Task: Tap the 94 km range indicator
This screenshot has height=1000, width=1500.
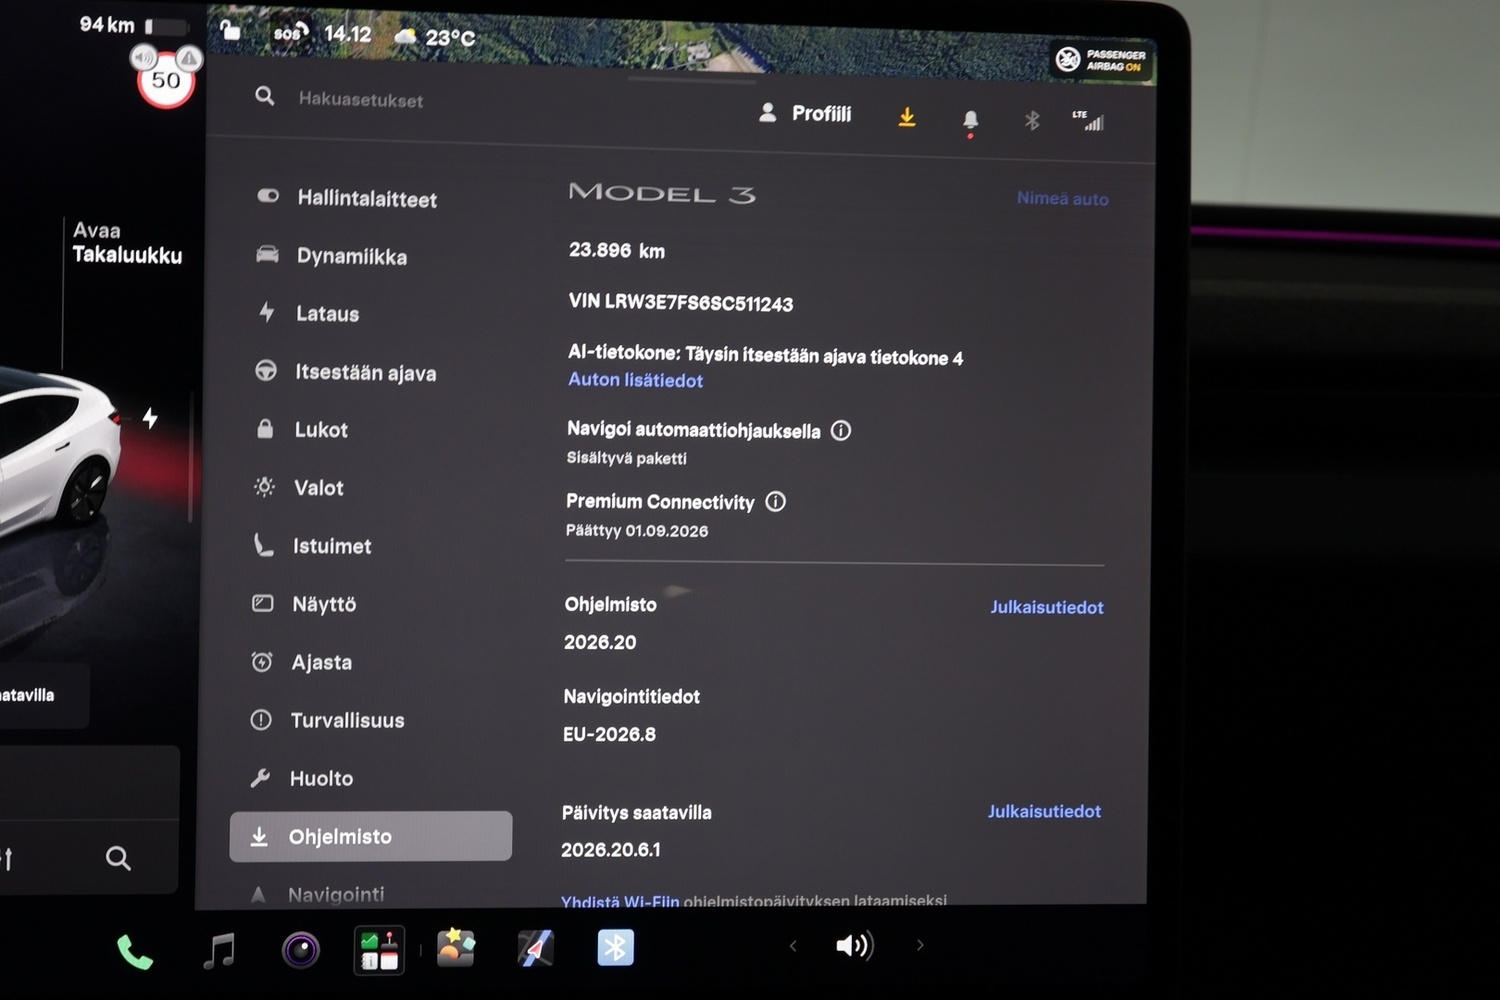Action: 107,24
